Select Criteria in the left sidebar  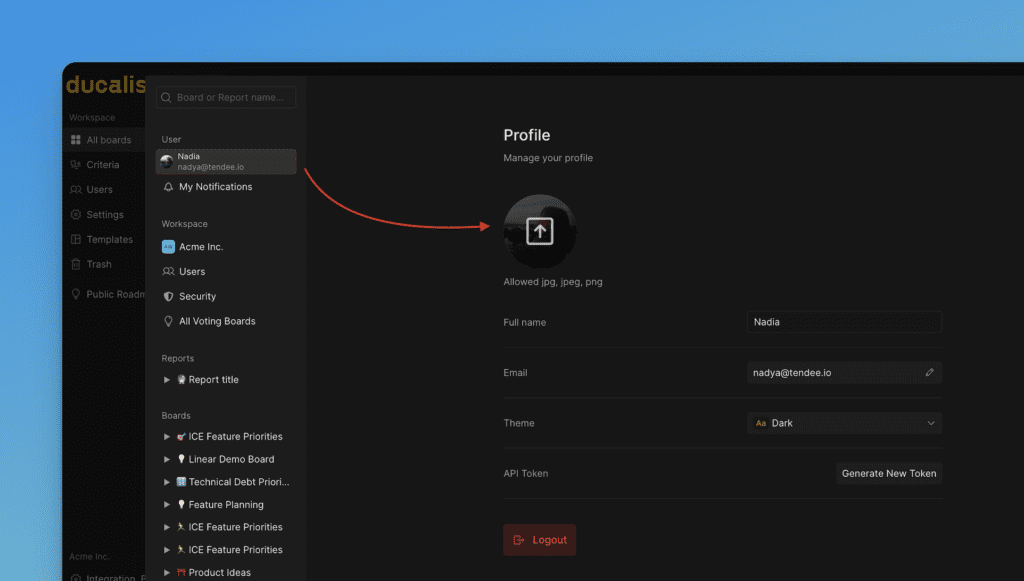pos(102,165)
